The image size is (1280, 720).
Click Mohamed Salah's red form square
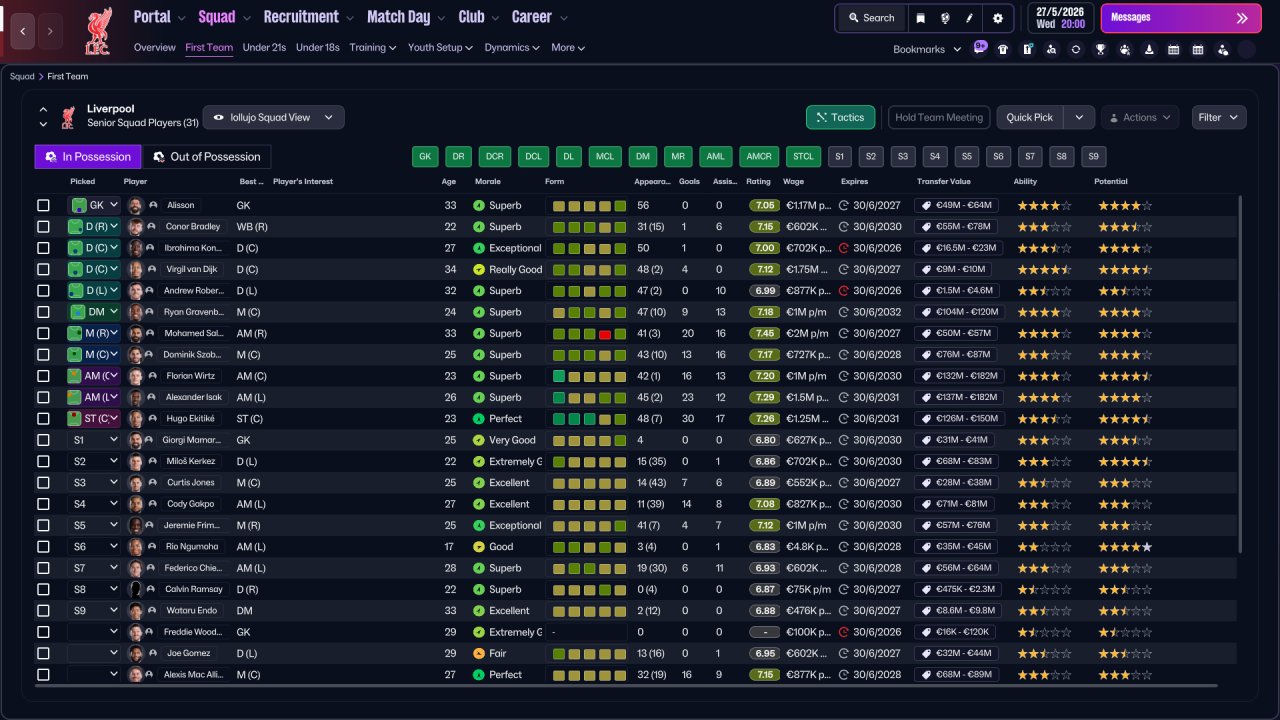pos(605,334)
